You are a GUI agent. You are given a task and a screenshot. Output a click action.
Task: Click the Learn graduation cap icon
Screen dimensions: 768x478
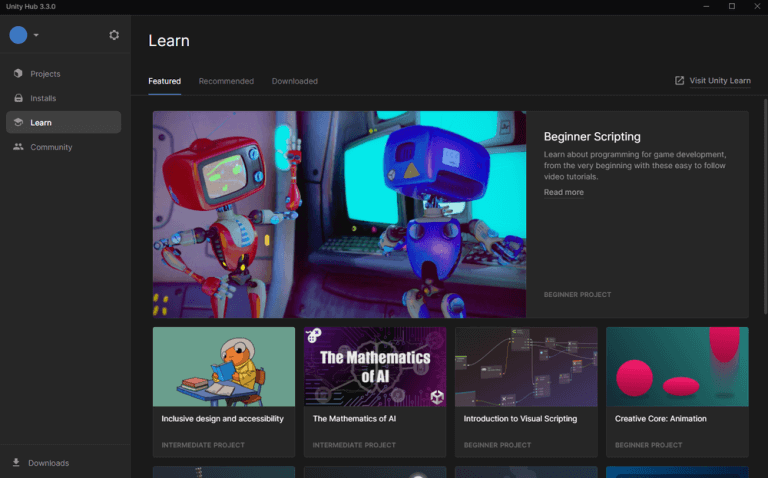[18, 123]
